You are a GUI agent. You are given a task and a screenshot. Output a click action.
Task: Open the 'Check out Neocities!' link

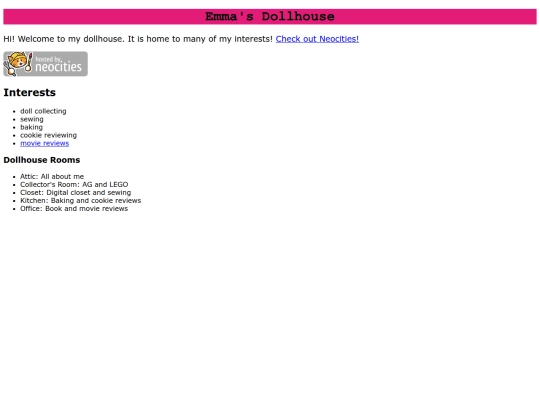317,39
